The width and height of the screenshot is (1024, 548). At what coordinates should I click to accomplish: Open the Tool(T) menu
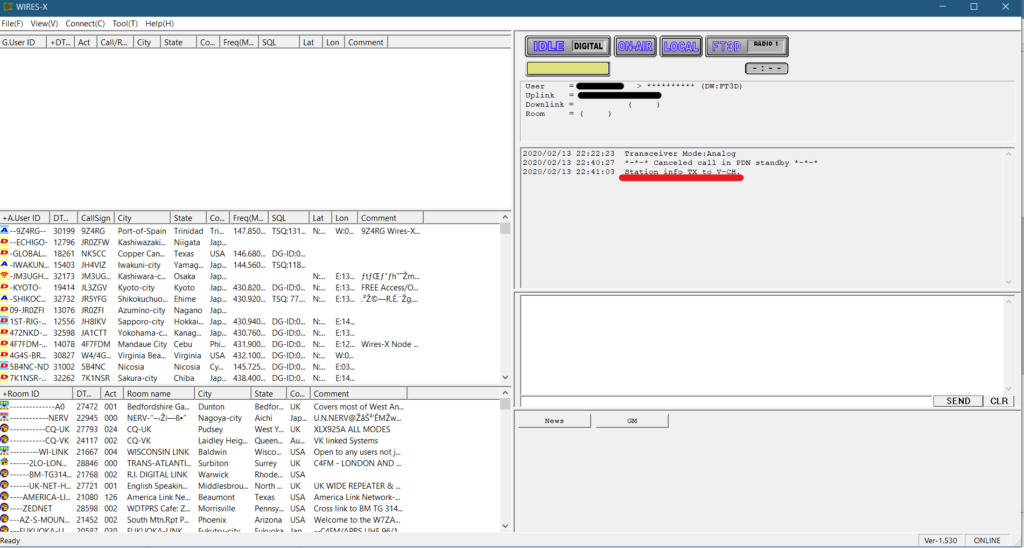[125, 24]
